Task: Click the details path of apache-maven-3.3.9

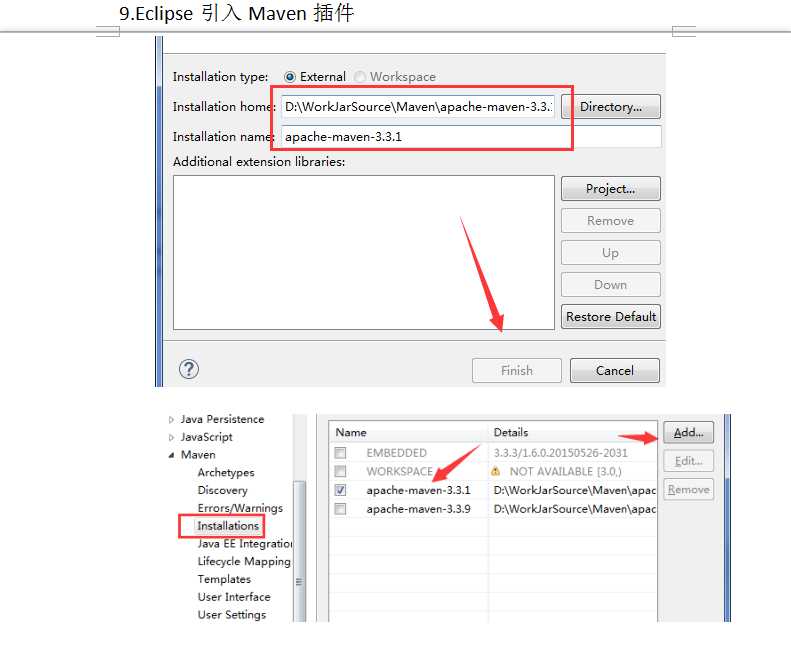Action: pos(575,509)
